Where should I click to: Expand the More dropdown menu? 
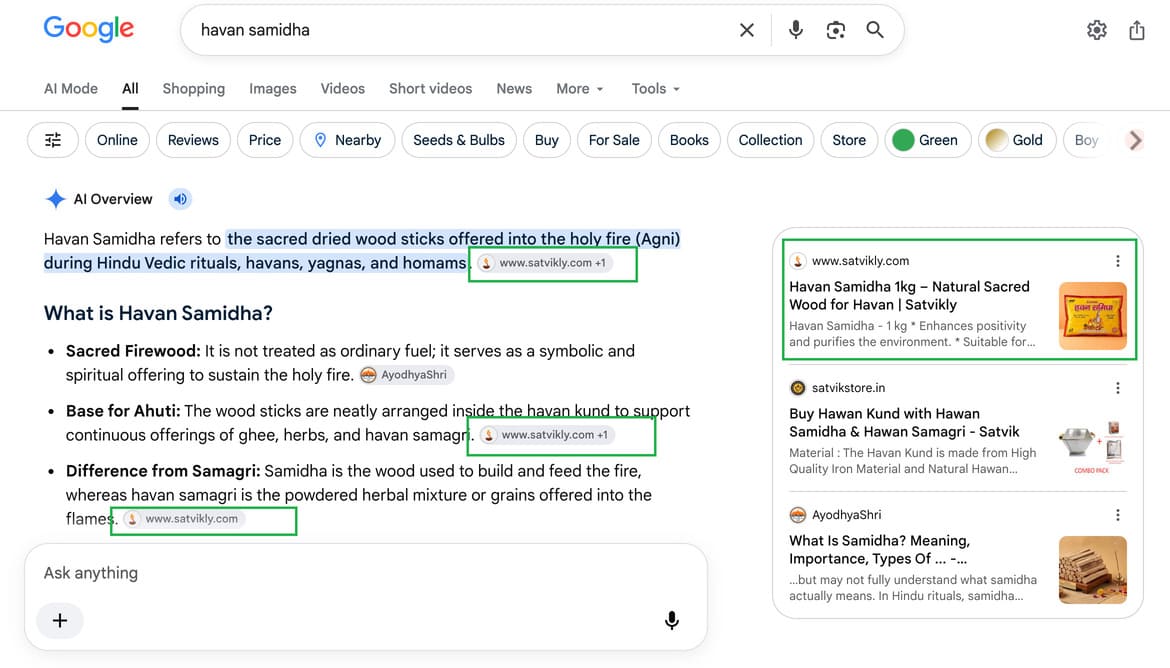tap(580, 89)
